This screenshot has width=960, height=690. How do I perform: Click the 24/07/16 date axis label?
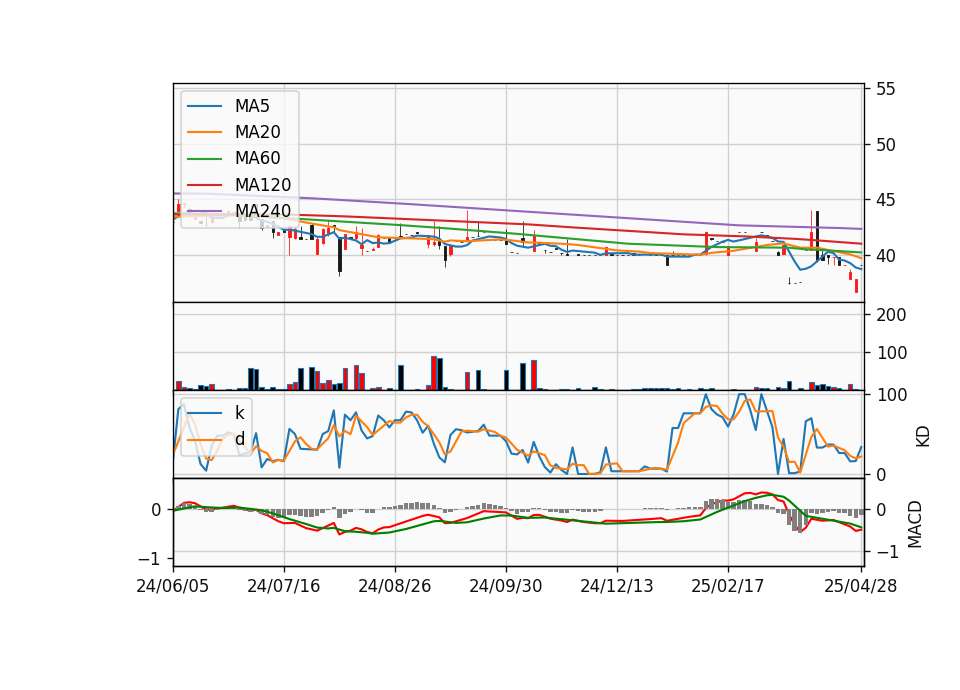click(x=283, y=587)
